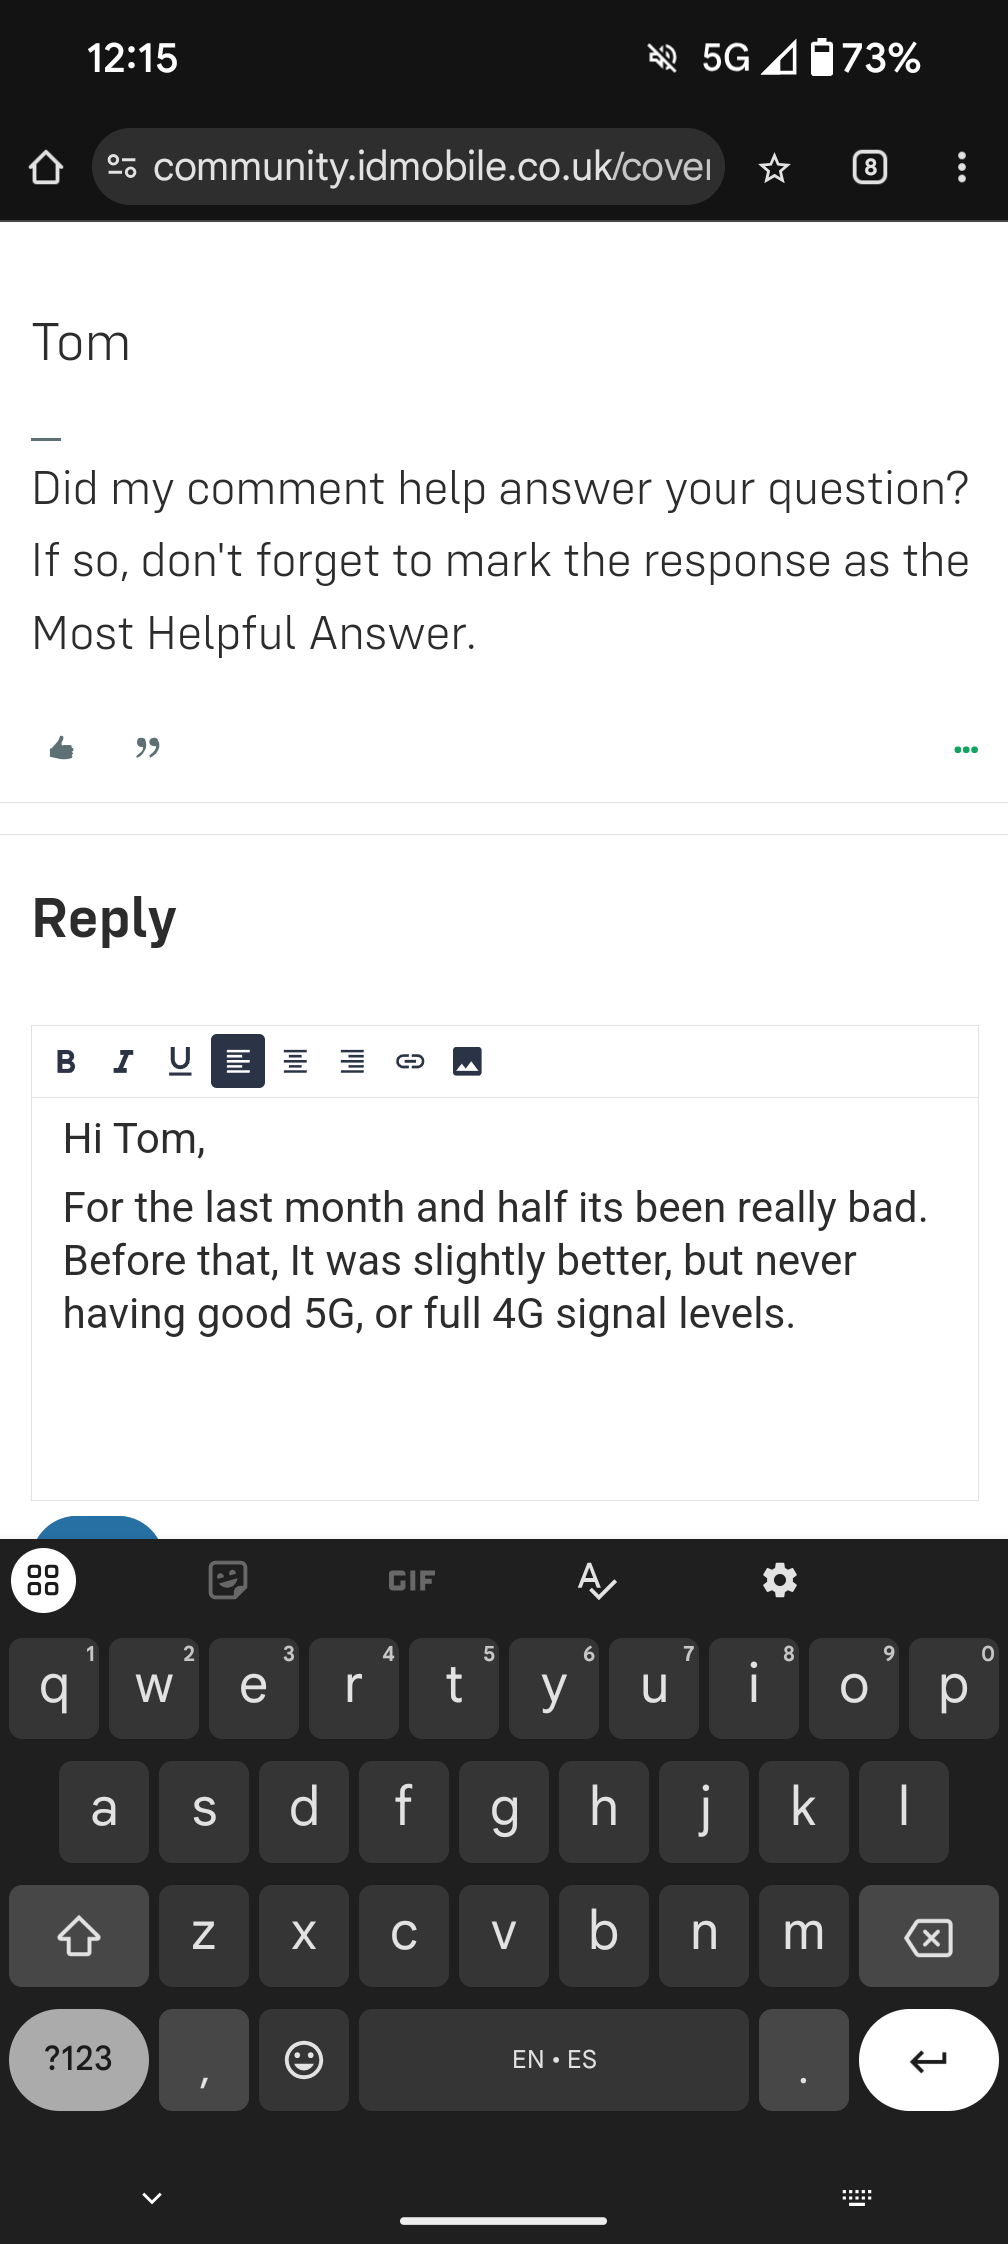Screen dimensions: 1008x2244
Task: Place cursor in the reply text area
Action: coord(505,1298)
